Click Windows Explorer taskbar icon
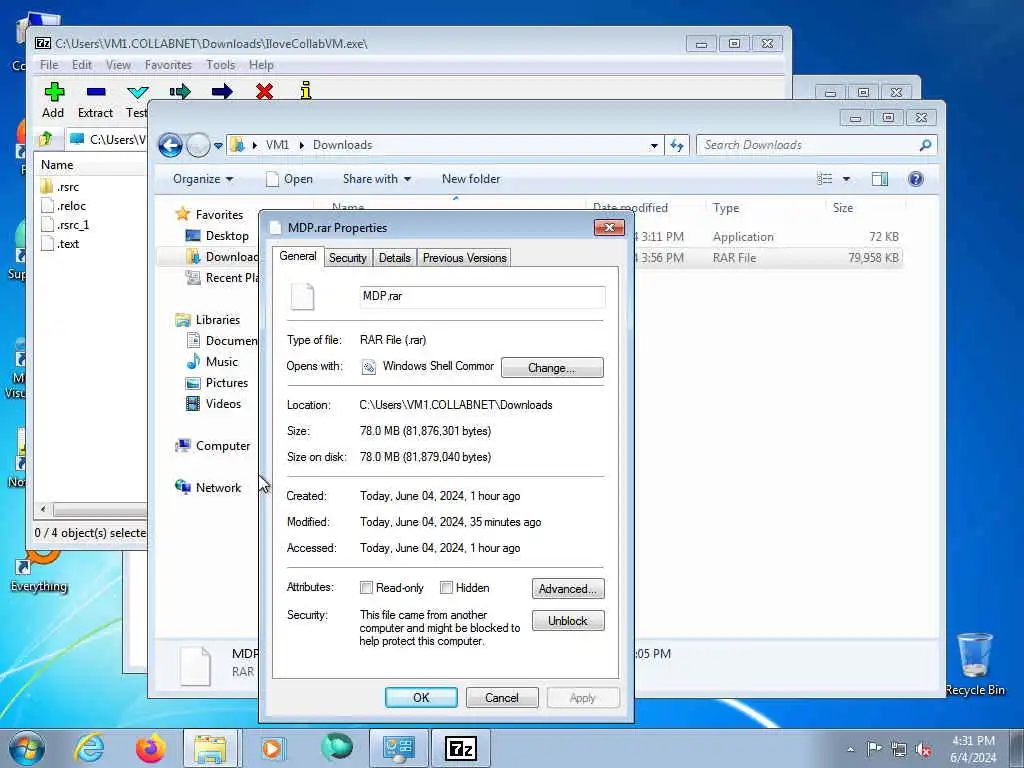The image size is (1024, 768). tap(210, 748)
